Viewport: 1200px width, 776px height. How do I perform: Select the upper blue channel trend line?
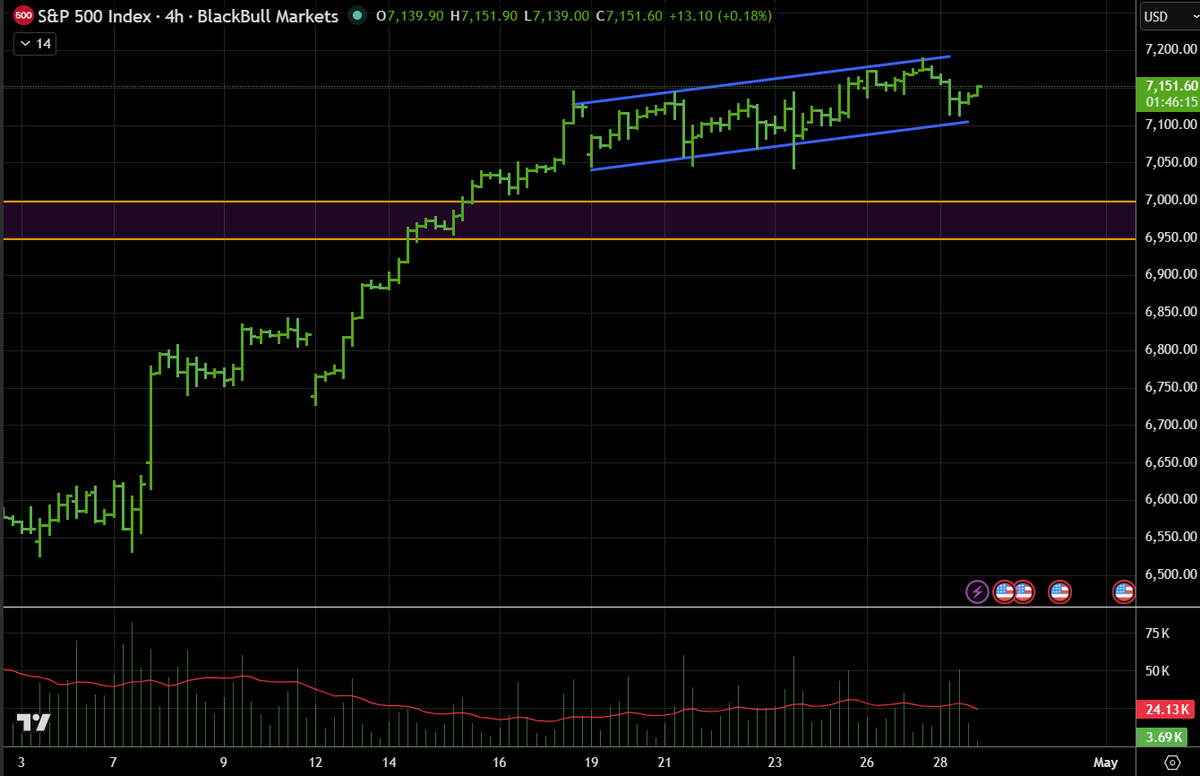tap(762, 80)
